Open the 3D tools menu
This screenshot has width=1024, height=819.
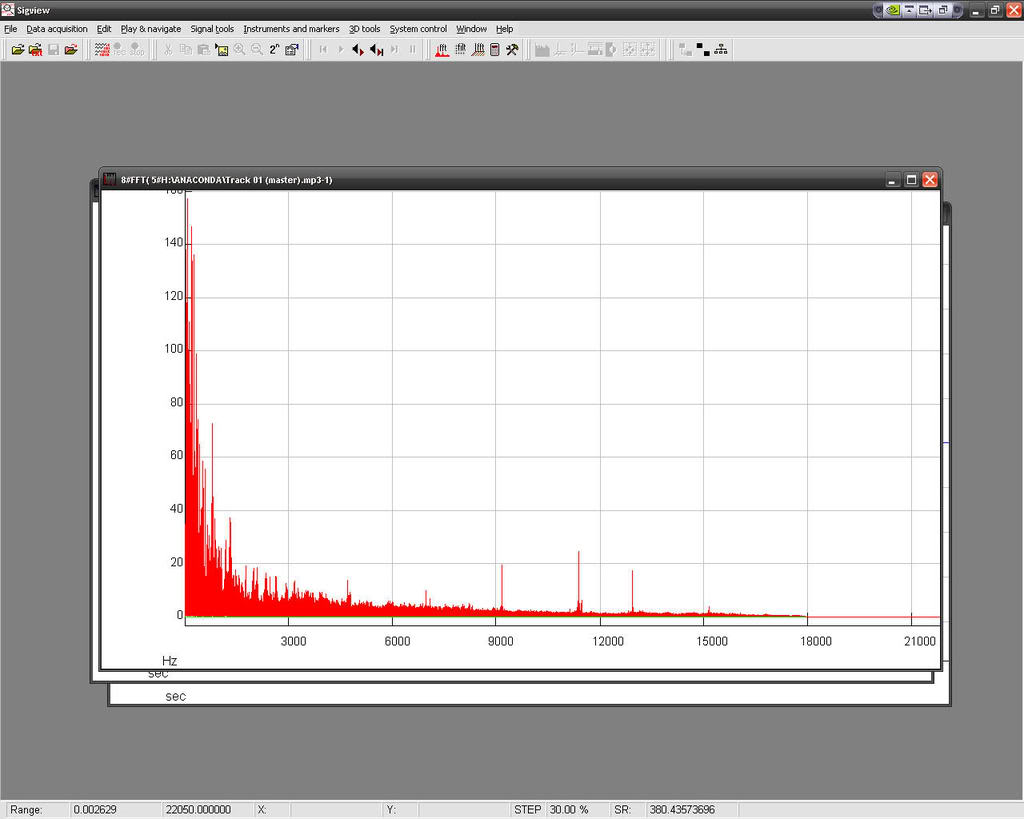pyautogui.click(x=364, y=29)
